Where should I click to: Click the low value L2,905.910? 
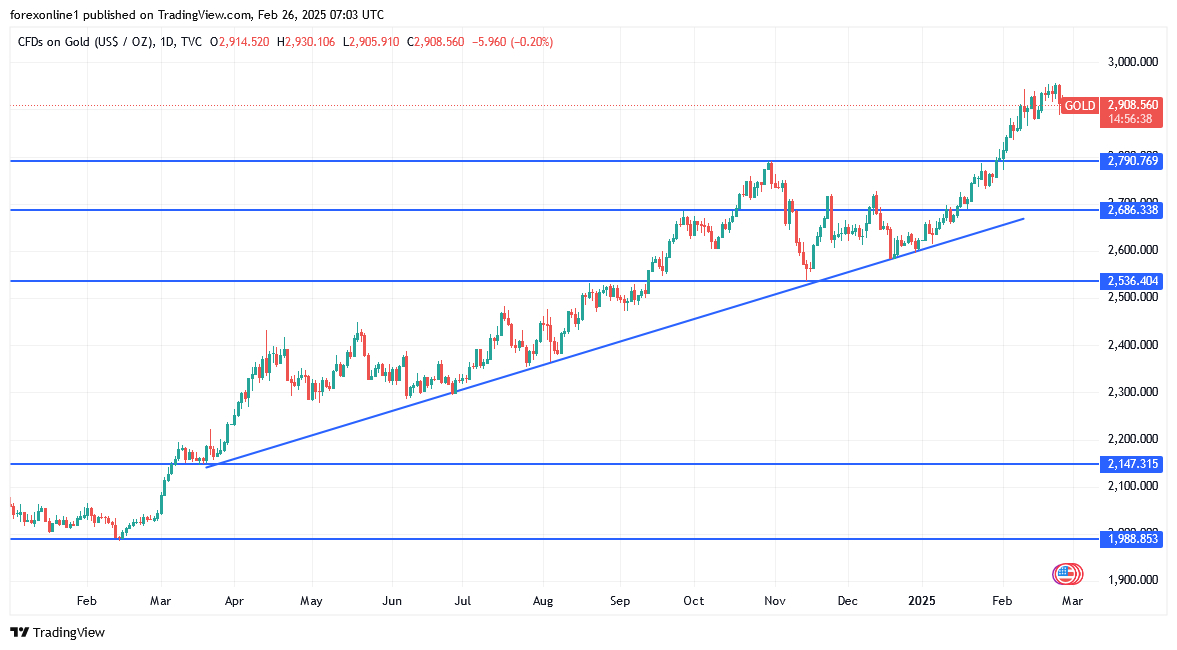[371, 42]
